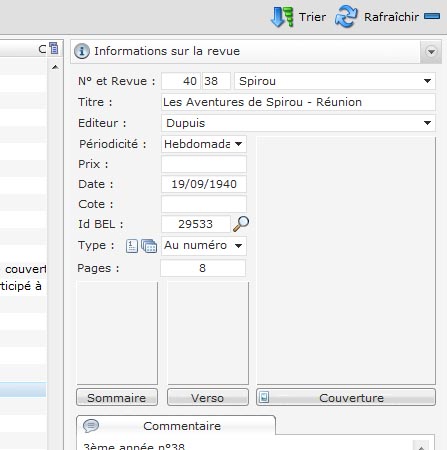
Task: Click the comment box scrollbar up arrow
Action: click(x=421, y=446)
